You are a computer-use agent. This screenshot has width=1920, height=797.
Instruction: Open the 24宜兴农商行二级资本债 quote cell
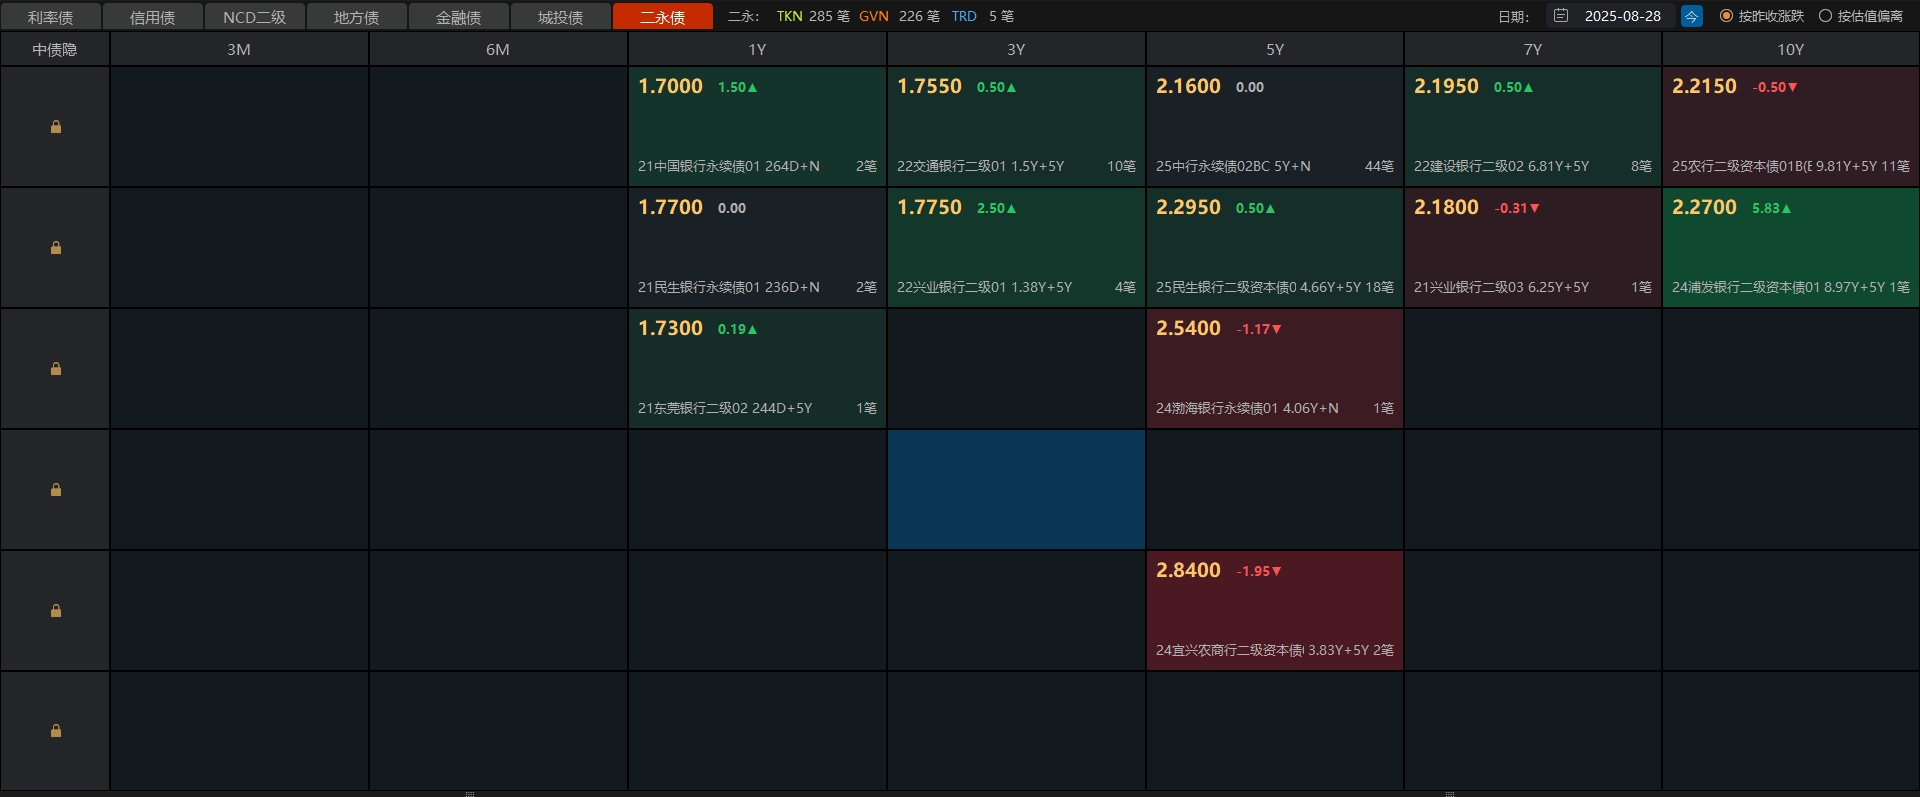[x=1274, y=611]
